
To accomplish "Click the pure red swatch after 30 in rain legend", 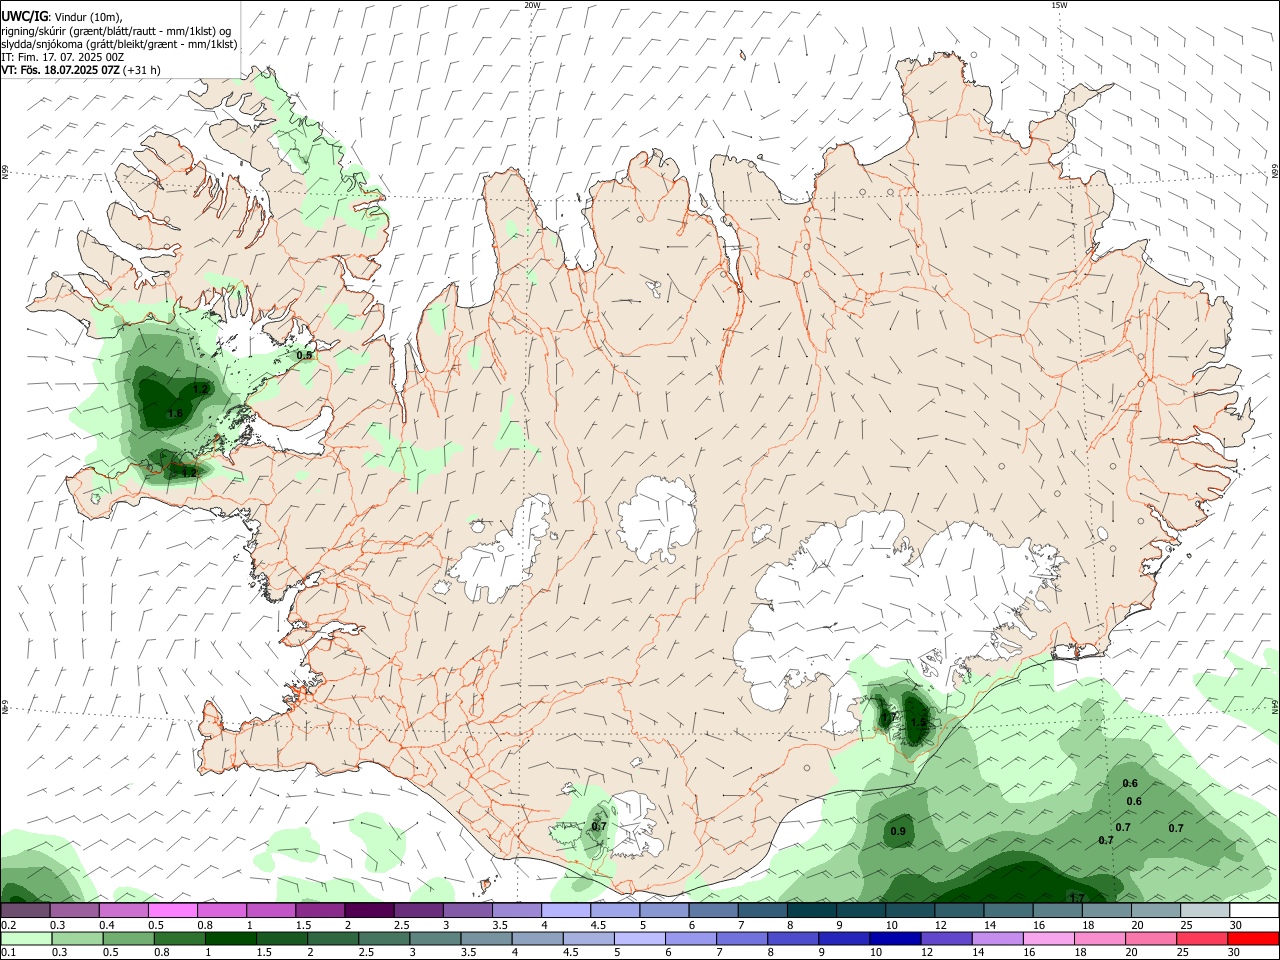I will (1253, 940).
